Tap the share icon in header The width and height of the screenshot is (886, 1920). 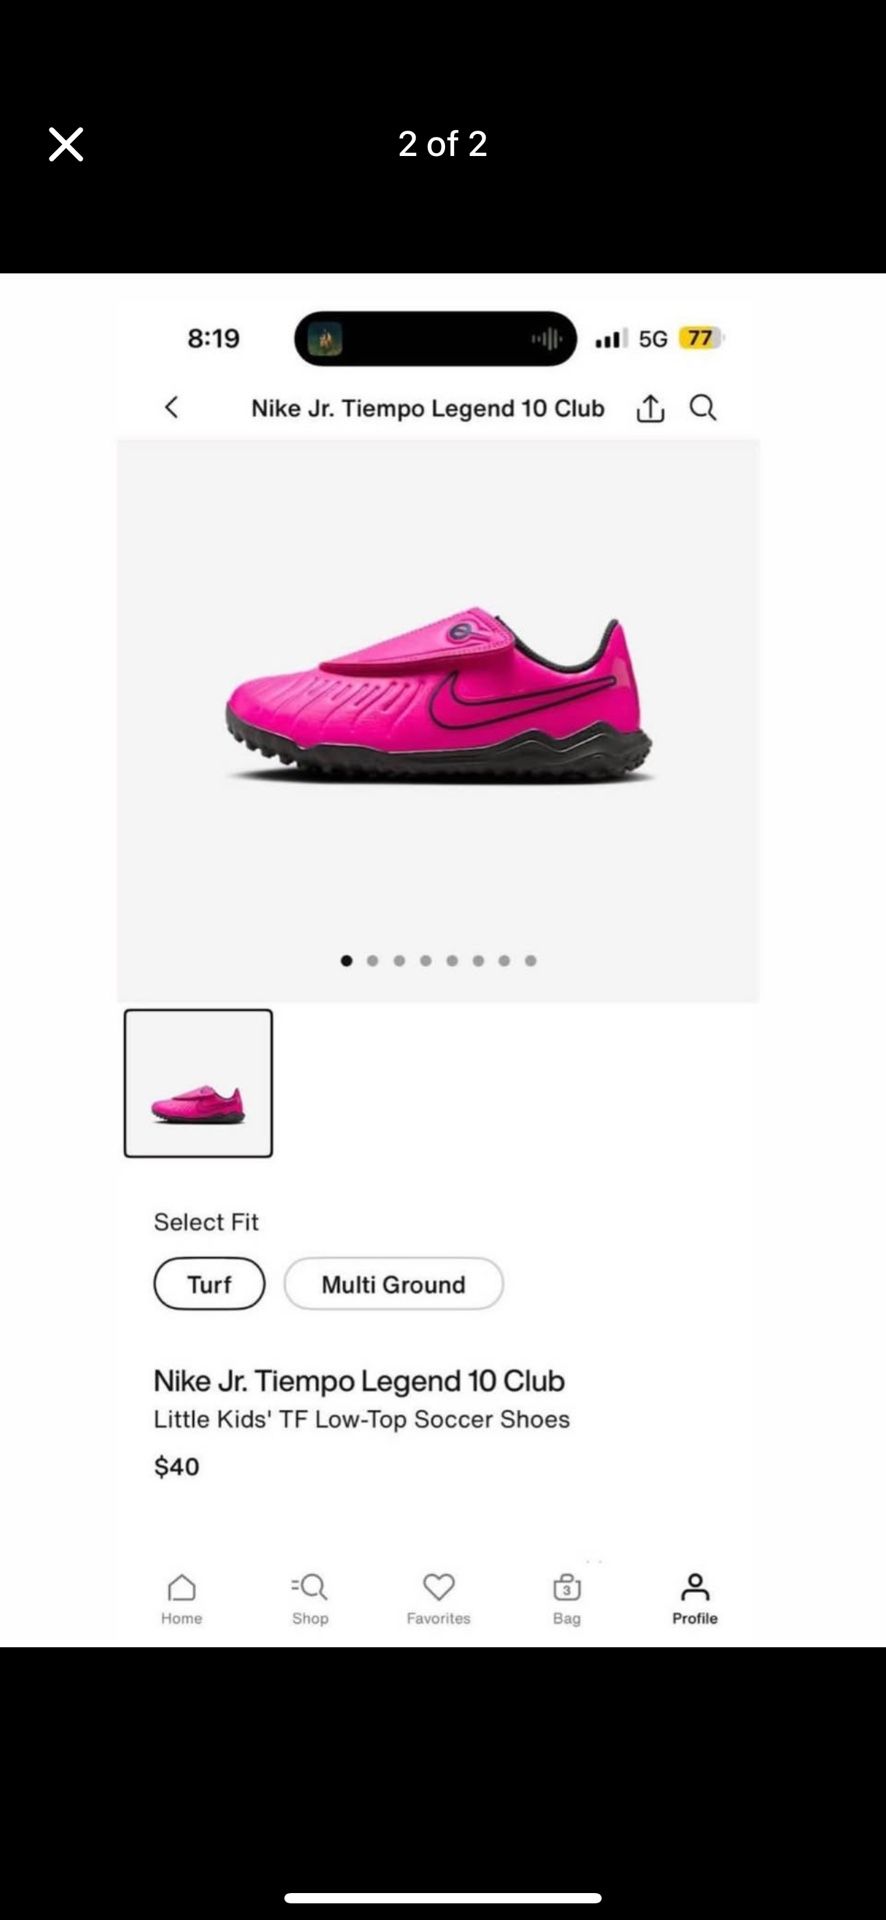(650, 407)
